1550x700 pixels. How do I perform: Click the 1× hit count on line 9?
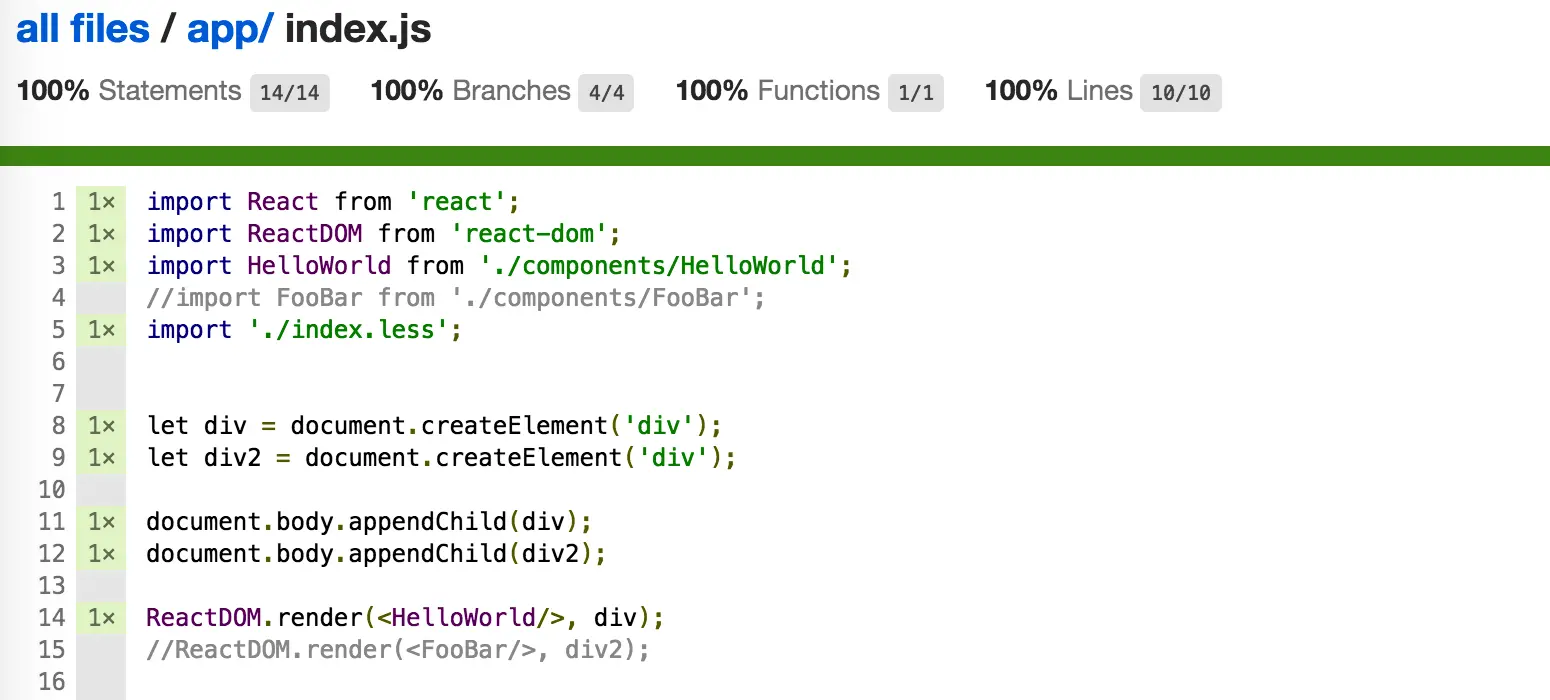point(101,458)
